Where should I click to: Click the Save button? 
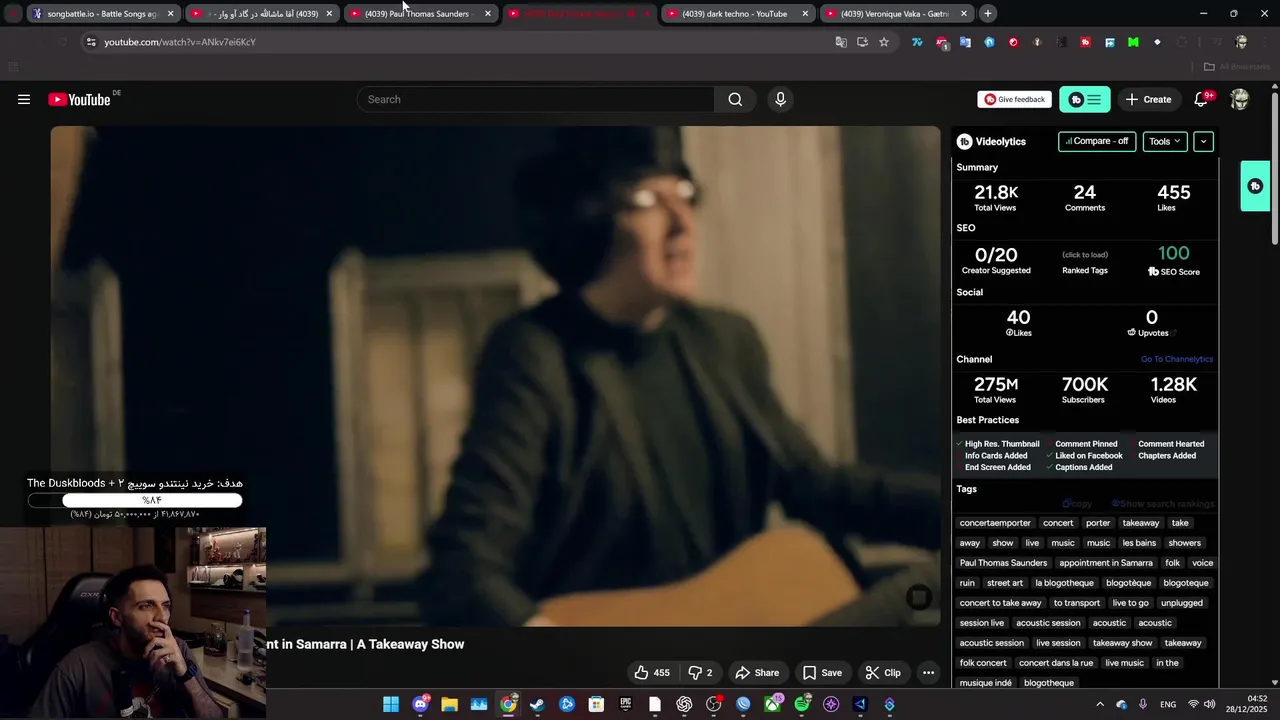click(822, 673)
